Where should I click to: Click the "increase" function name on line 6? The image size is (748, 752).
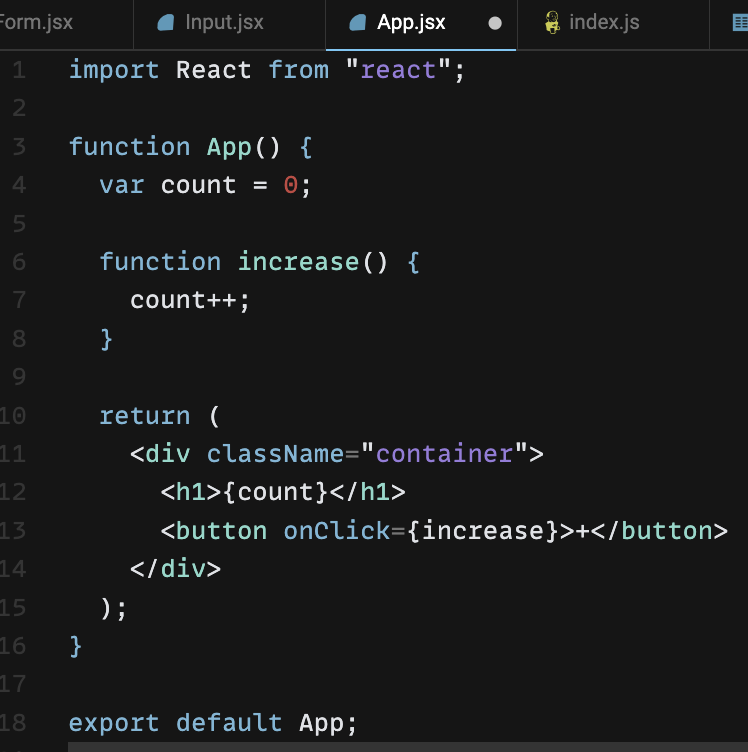298,262
